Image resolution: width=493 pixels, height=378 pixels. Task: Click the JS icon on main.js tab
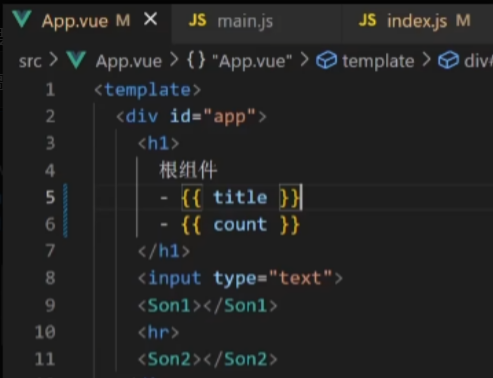coord(197,20)
